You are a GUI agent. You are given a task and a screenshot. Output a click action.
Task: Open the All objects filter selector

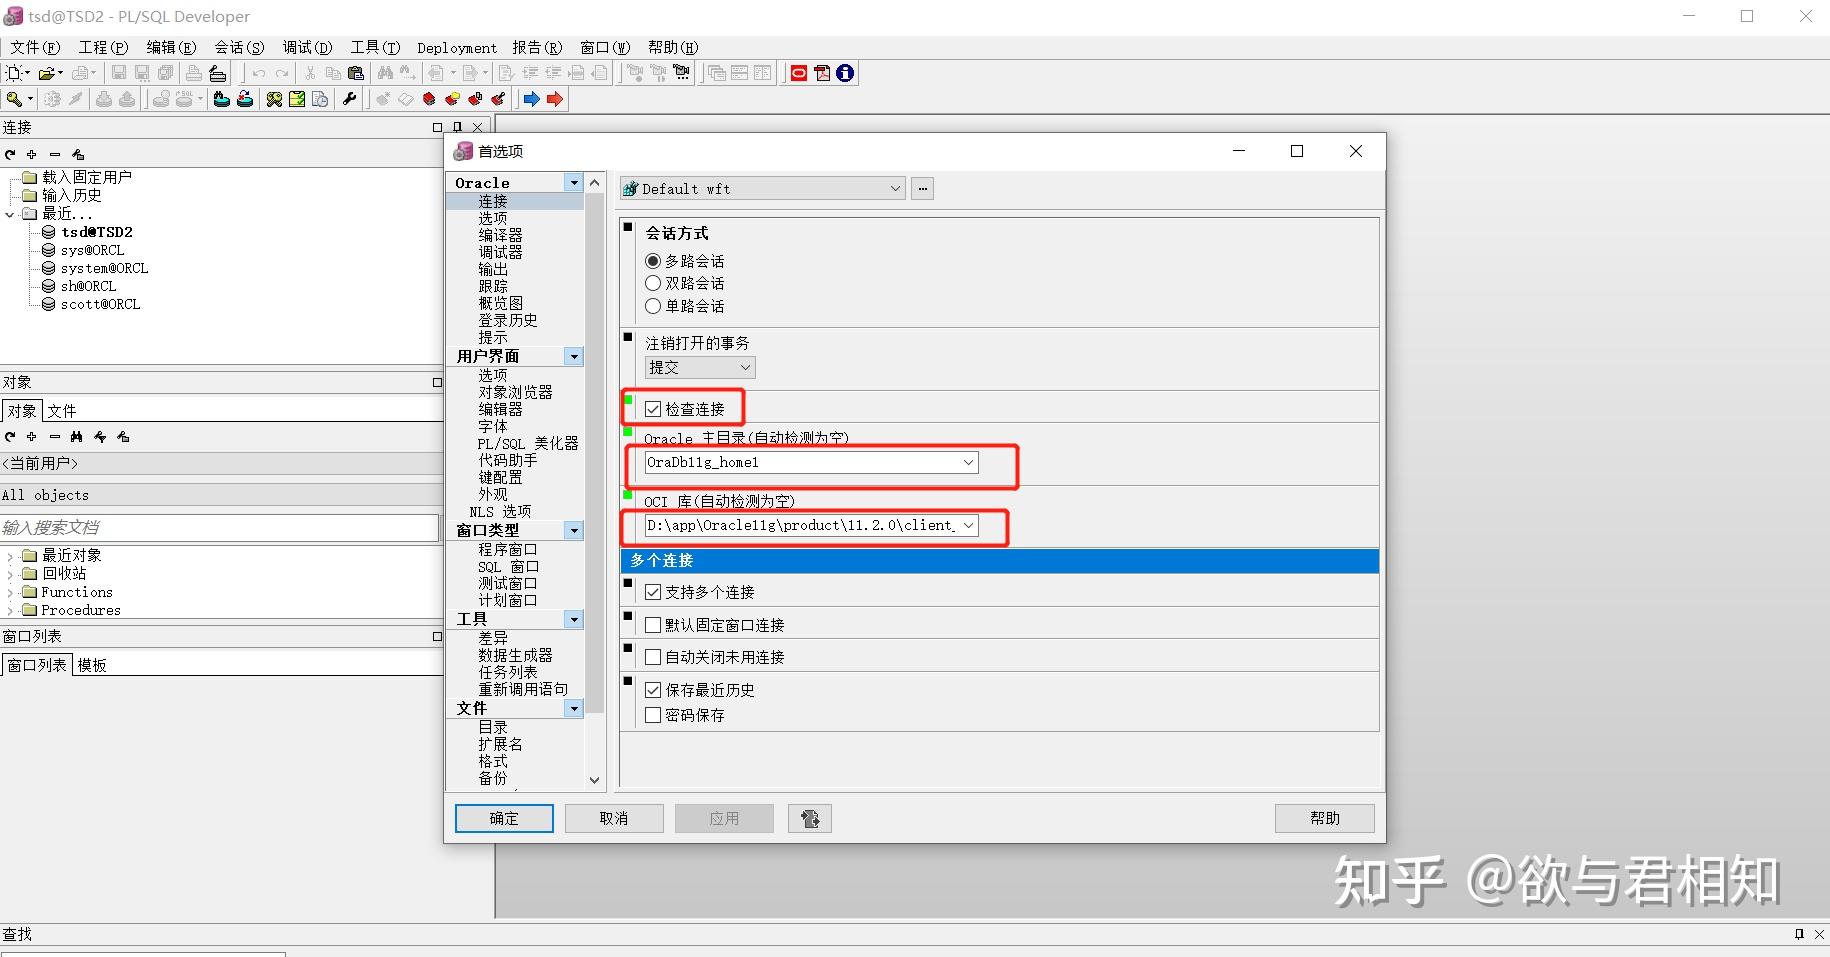(x=222, y=495)
